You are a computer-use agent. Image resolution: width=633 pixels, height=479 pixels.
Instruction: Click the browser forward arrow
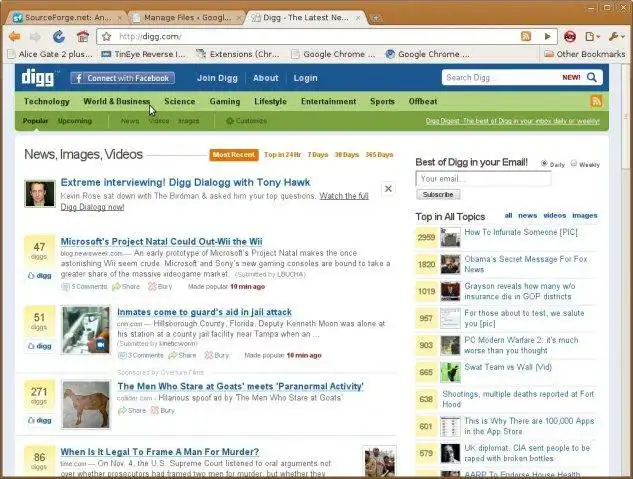[x=35, y=37]
